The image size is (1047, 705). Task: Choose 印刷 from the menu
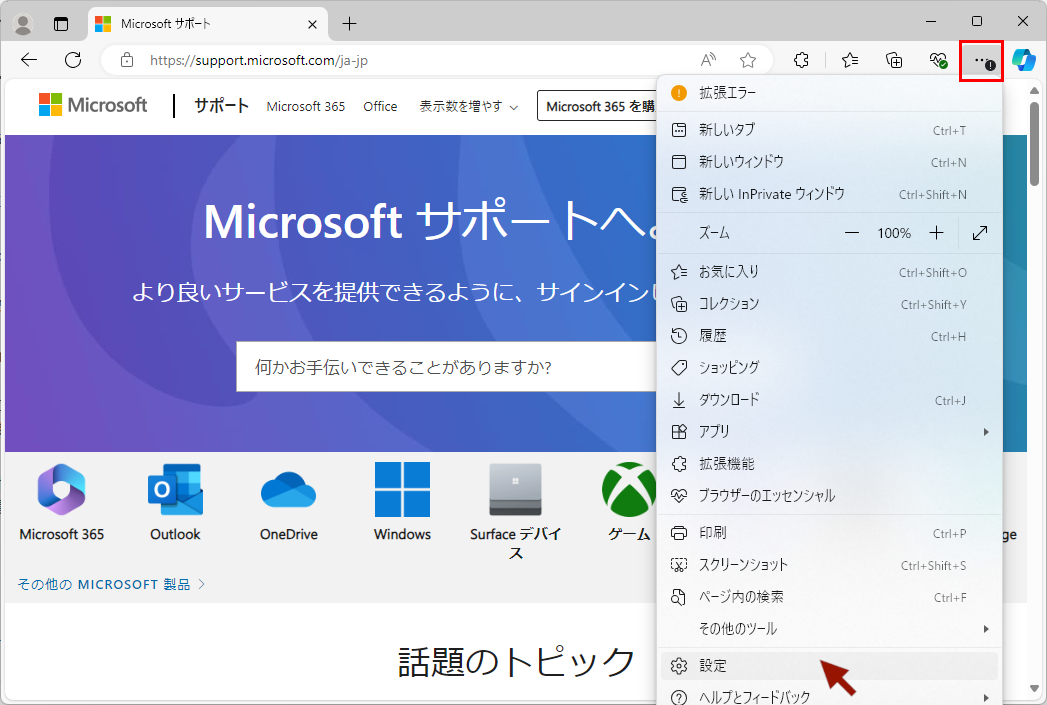[x=829, y=533]
